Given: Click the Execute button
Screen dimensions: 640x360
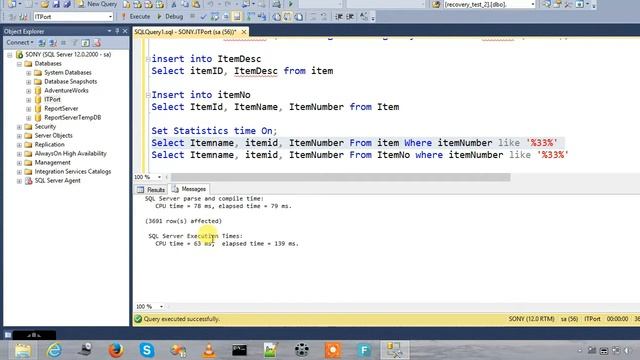Looking at the screenshot, I should 136,17.
